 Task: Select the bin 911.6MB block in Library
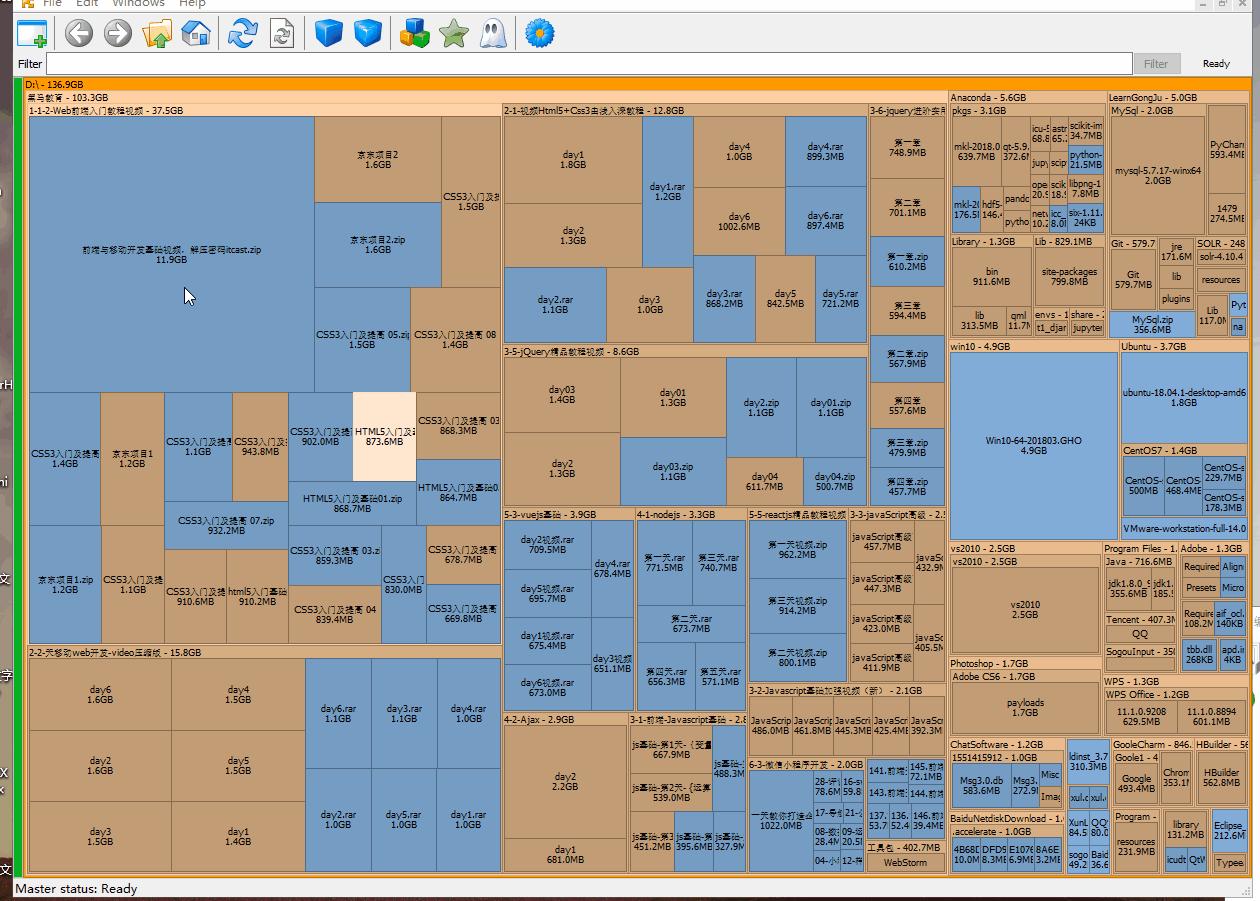click(x=991, y=277)
